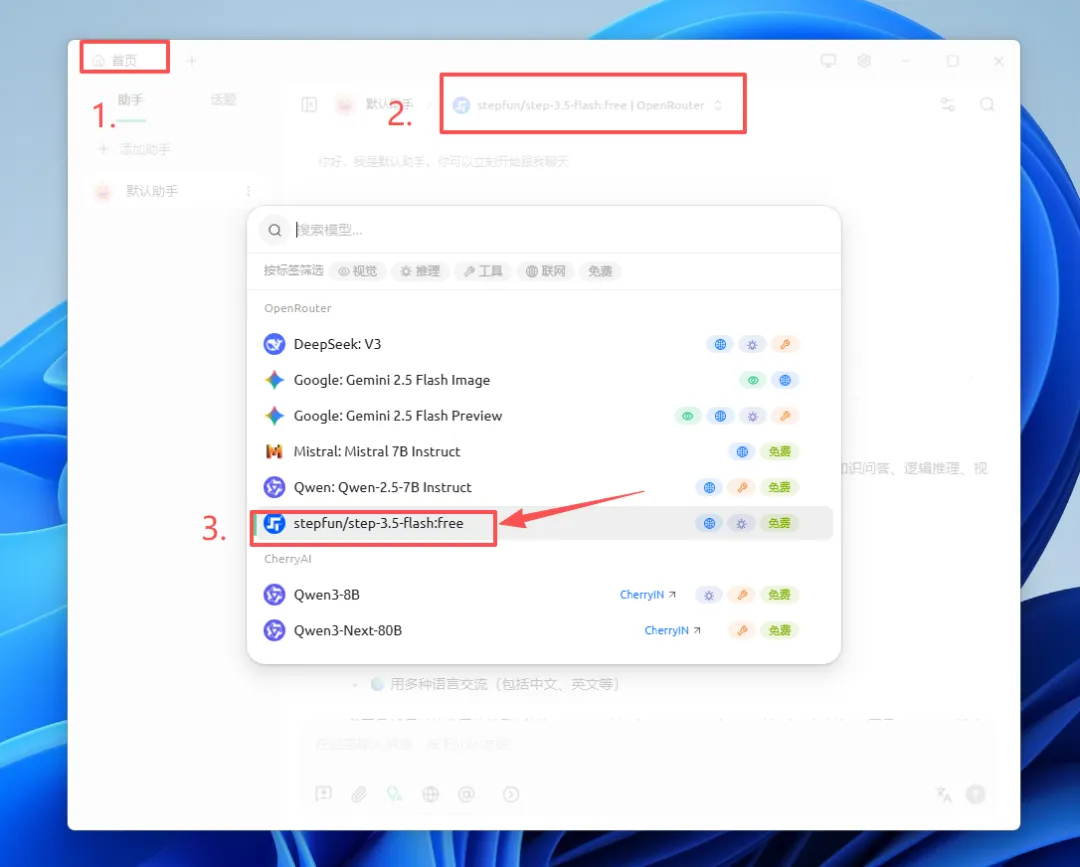Toggle the thinking lightbulb icon
The image size is (1080, 867).
pos(395,794)
